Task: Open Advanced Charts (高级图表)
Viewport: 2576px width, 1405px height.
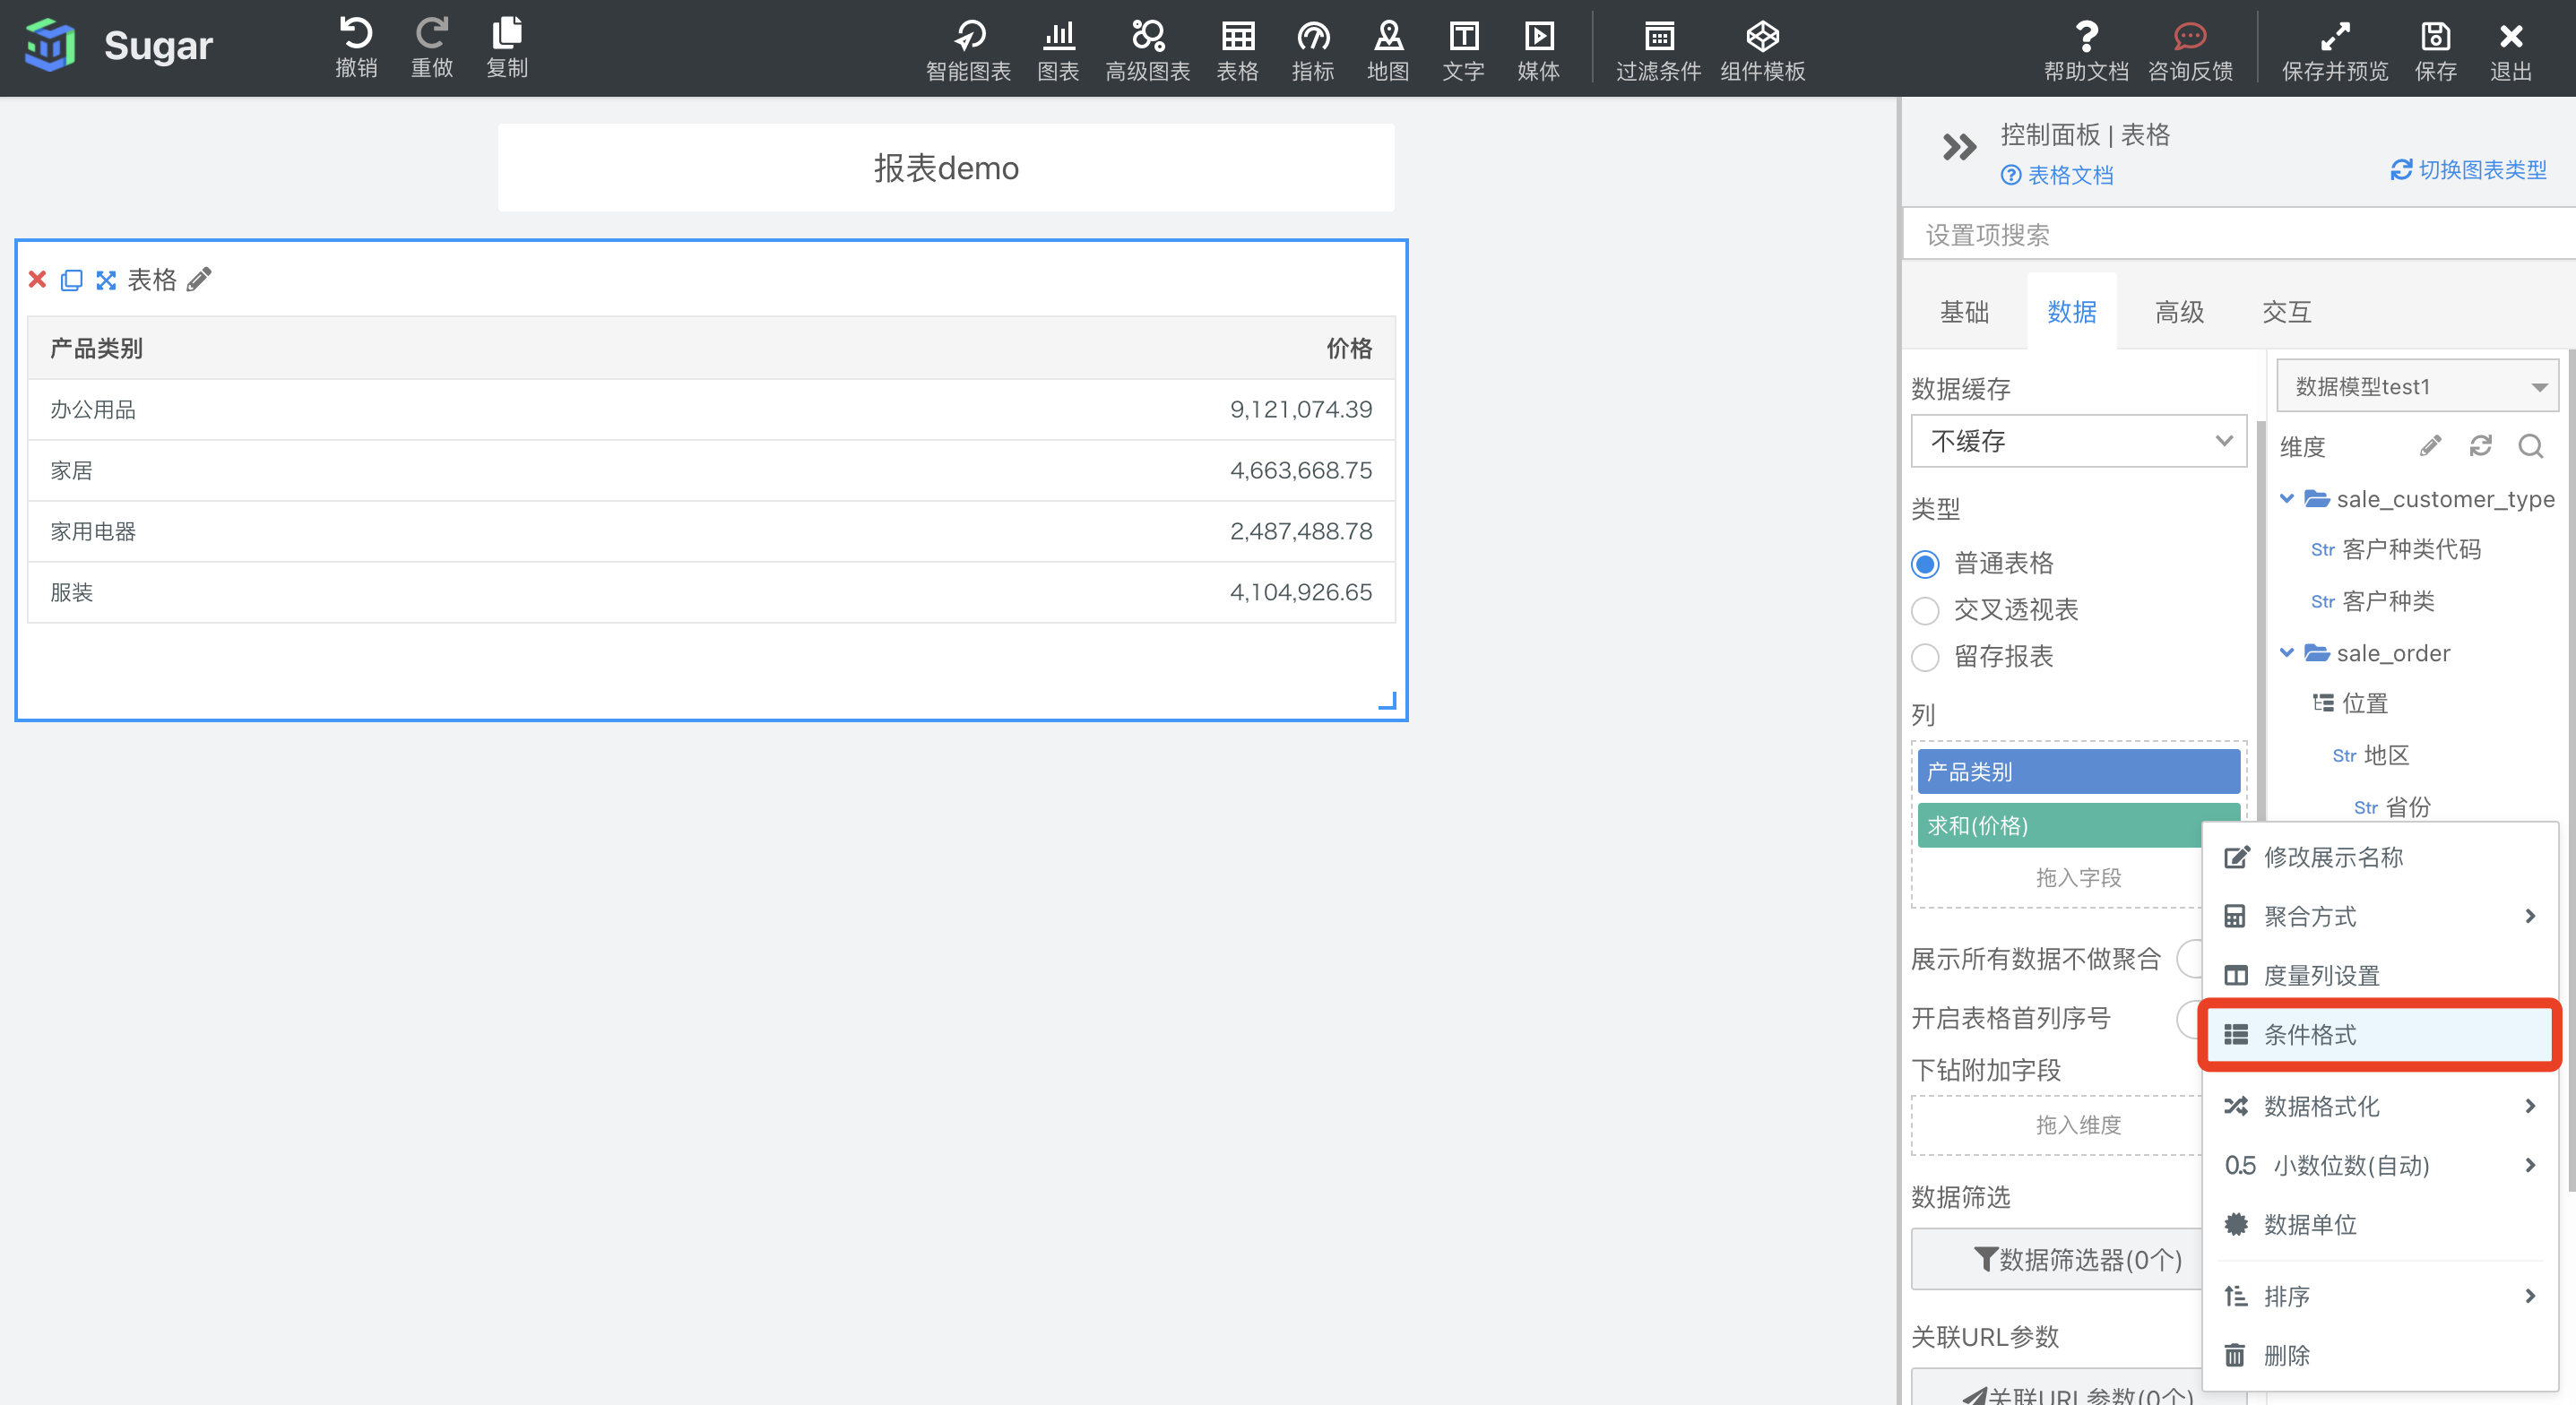Action: point(1147,50)
